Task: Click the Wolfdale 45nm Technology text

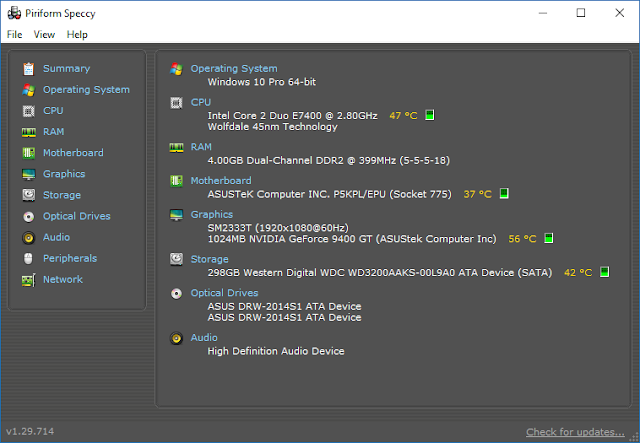Action: point(272,127)
